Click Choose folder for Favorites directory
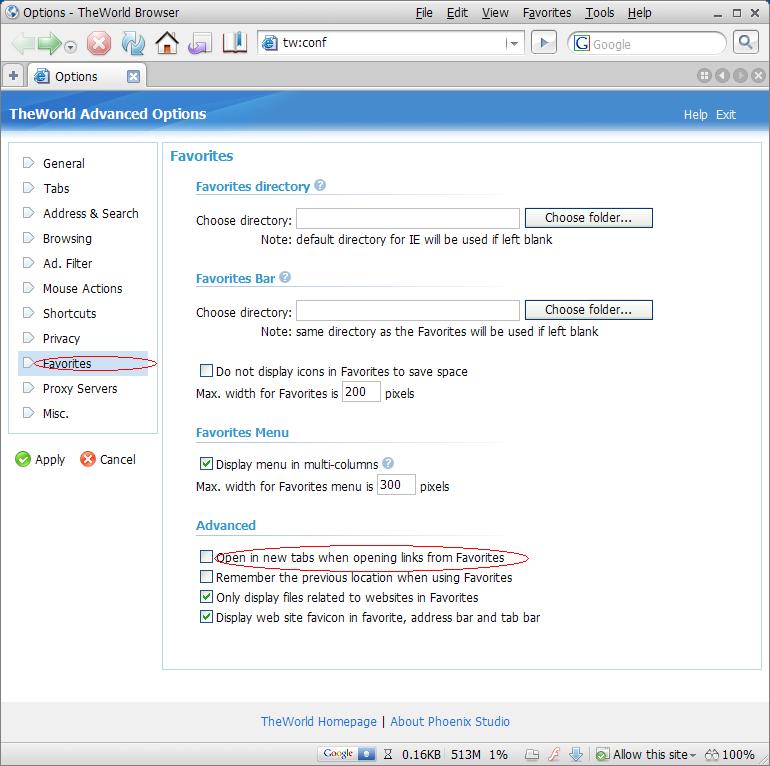The image size is (770, 766). coord(588,218)
